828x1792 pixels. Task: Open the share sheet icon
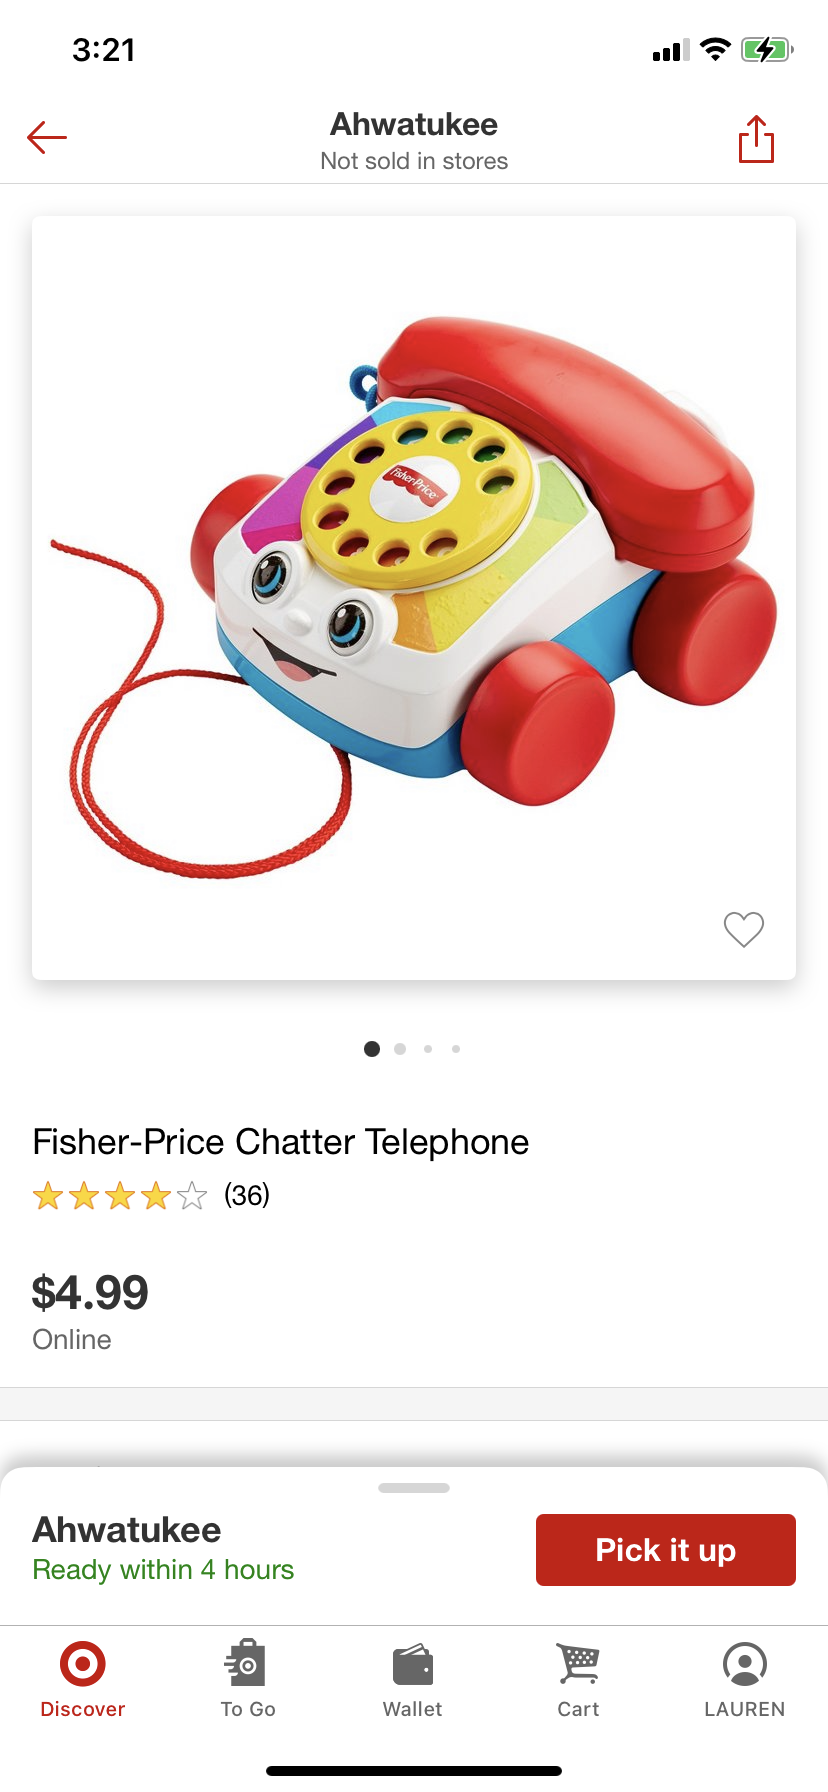756,139
